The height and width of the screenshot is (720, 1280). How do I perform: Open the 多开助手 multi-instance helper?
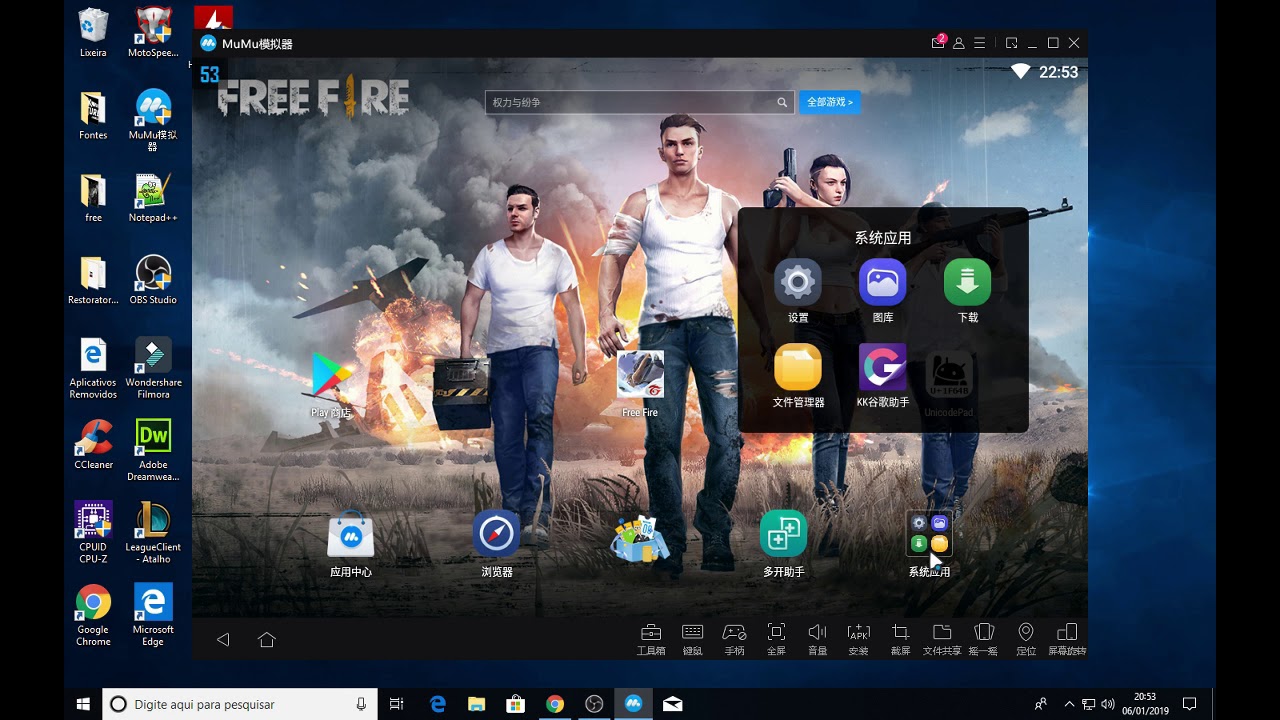point(783,543)
